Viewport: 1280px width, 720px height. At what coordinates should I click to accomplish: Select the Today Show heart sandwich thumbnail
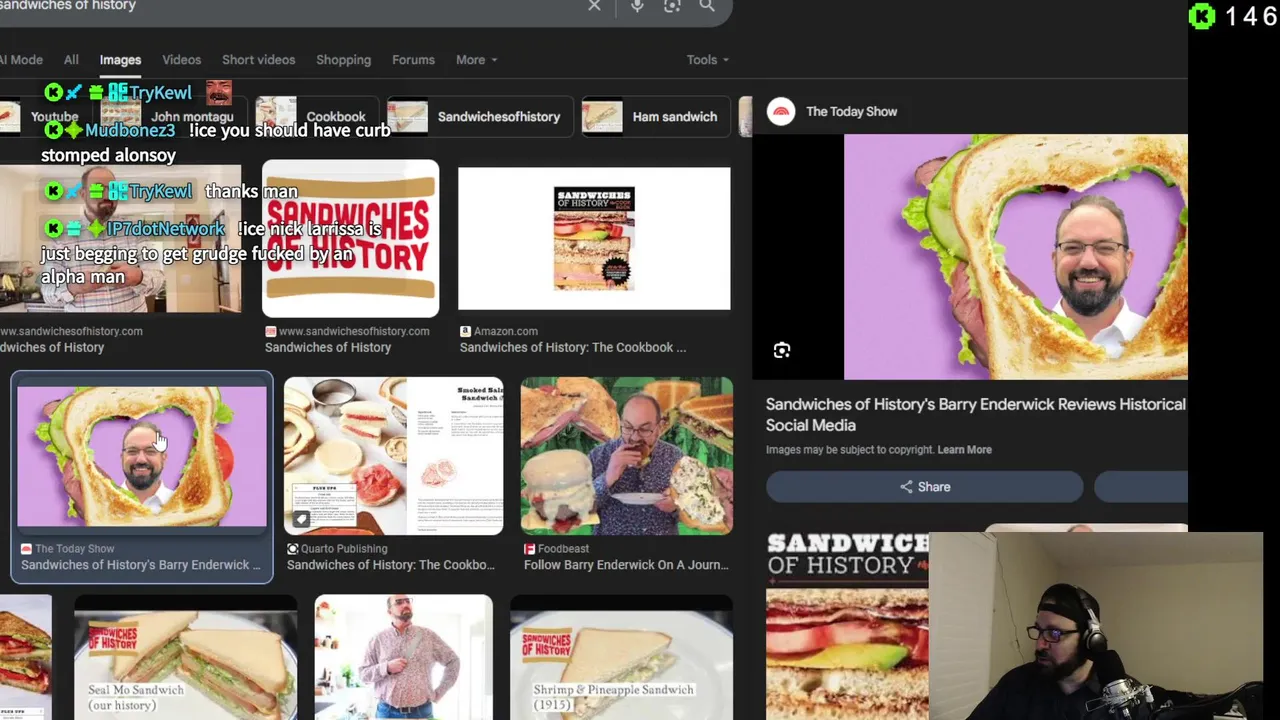coord(142,456)
